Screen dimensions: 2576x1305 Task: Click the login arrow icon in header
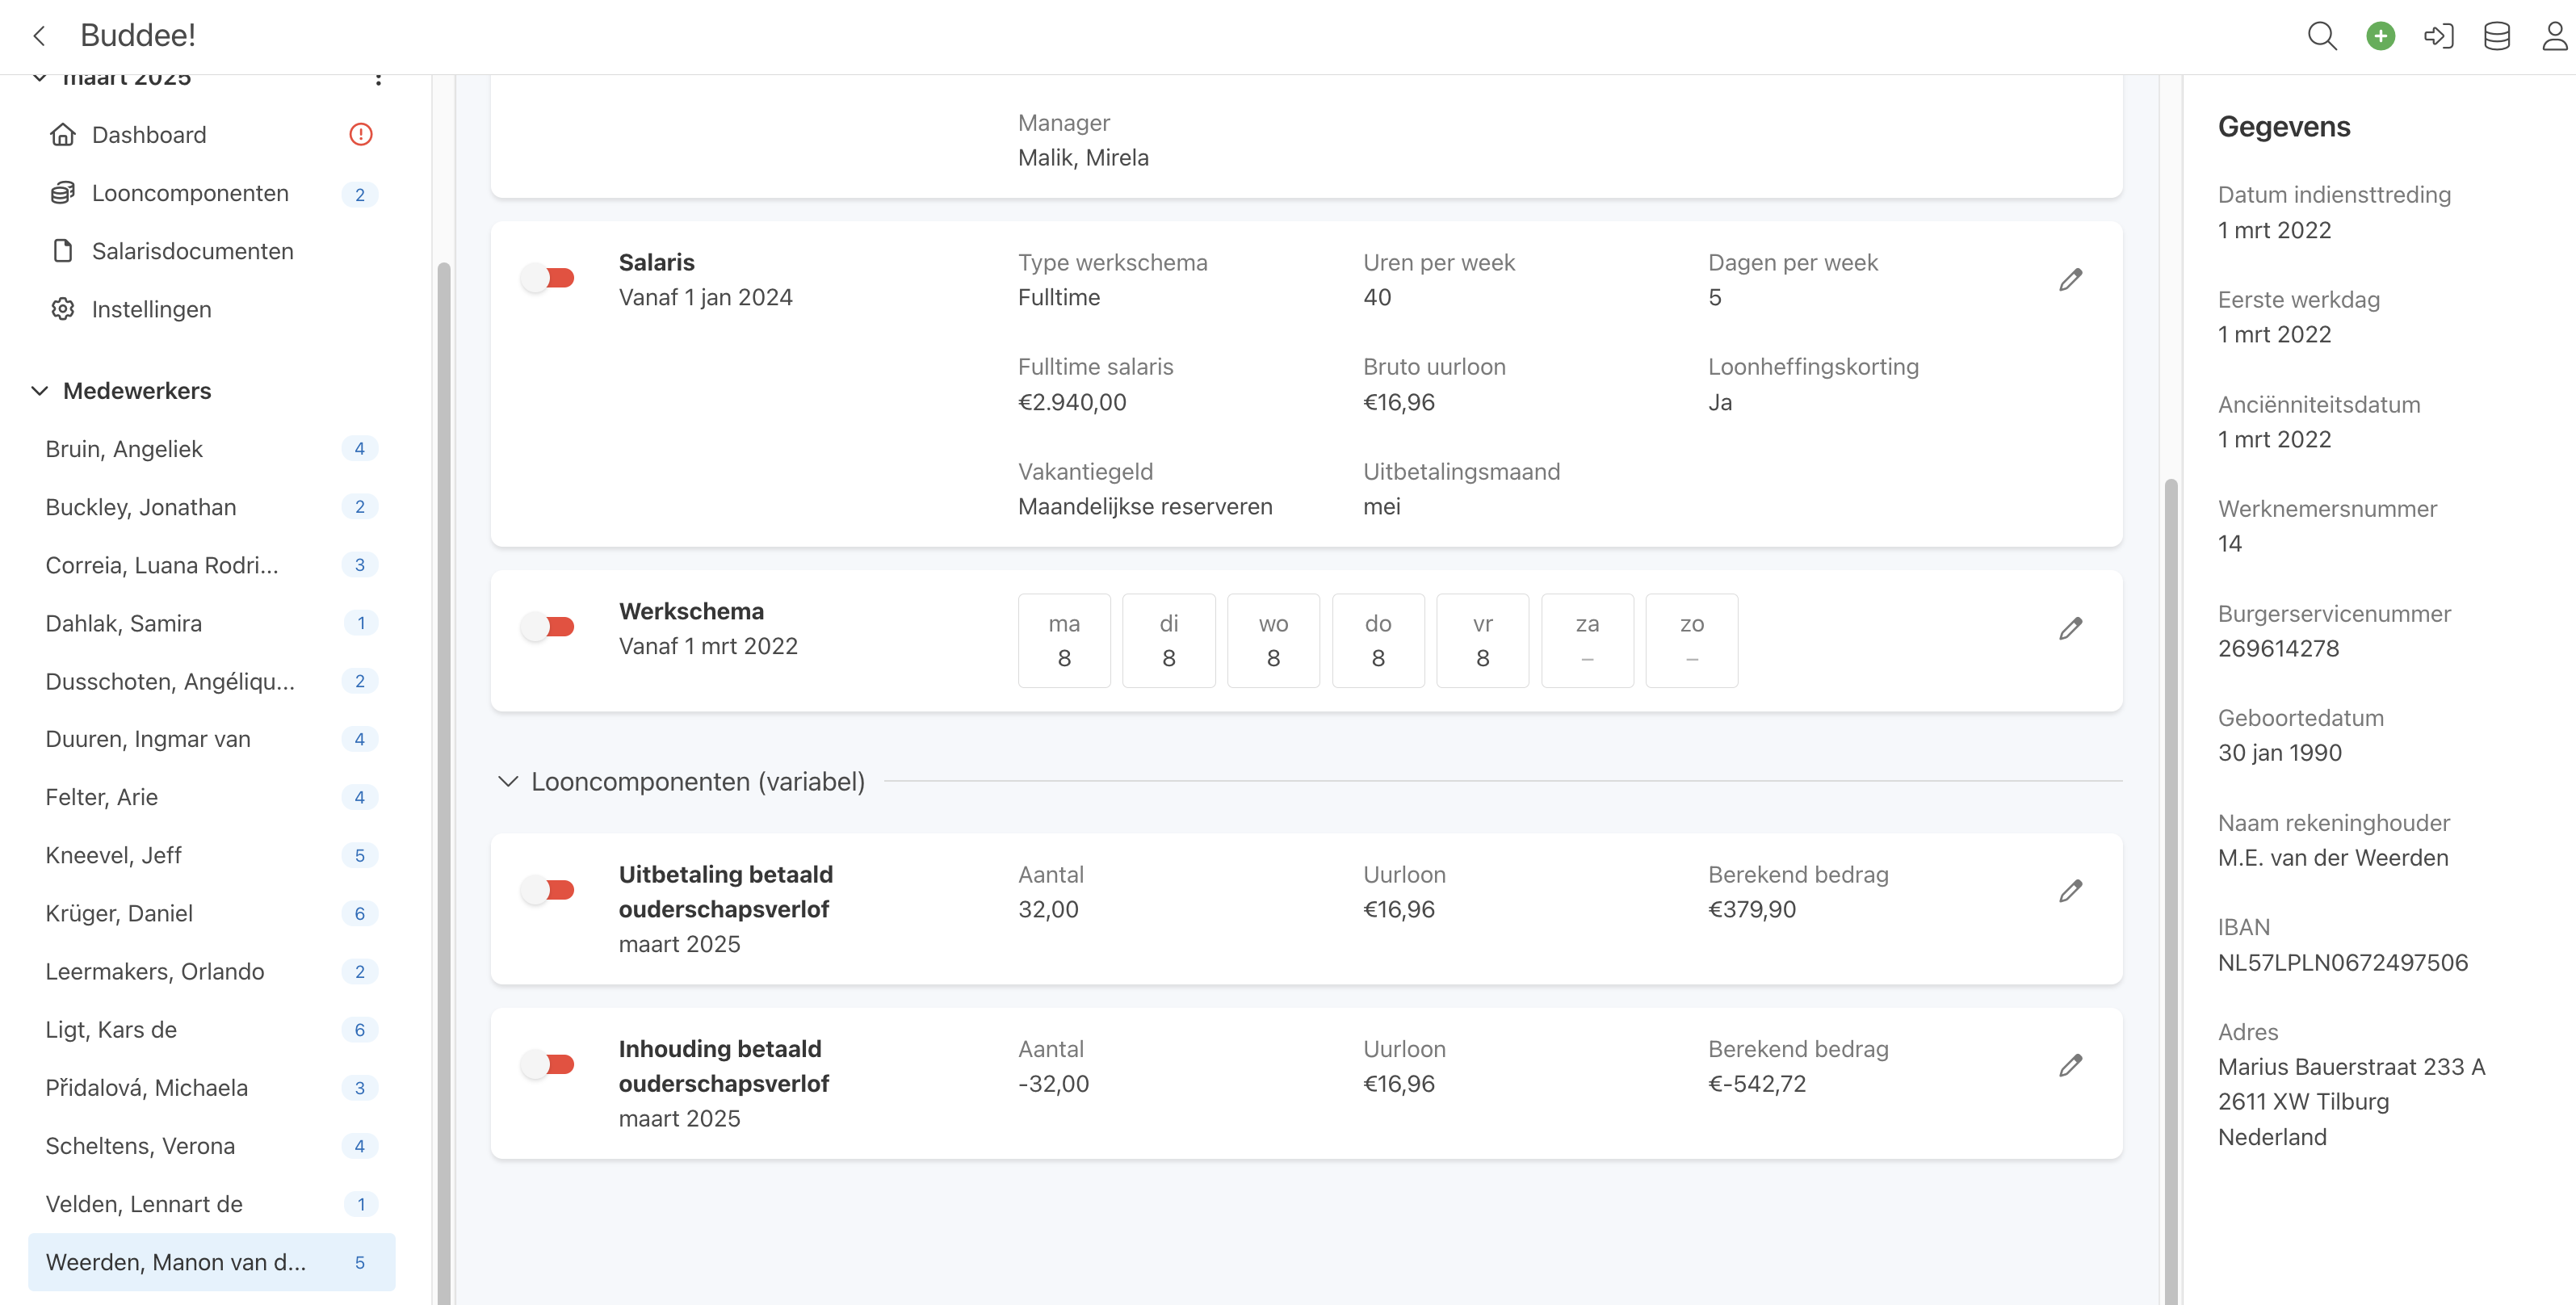2438,37
